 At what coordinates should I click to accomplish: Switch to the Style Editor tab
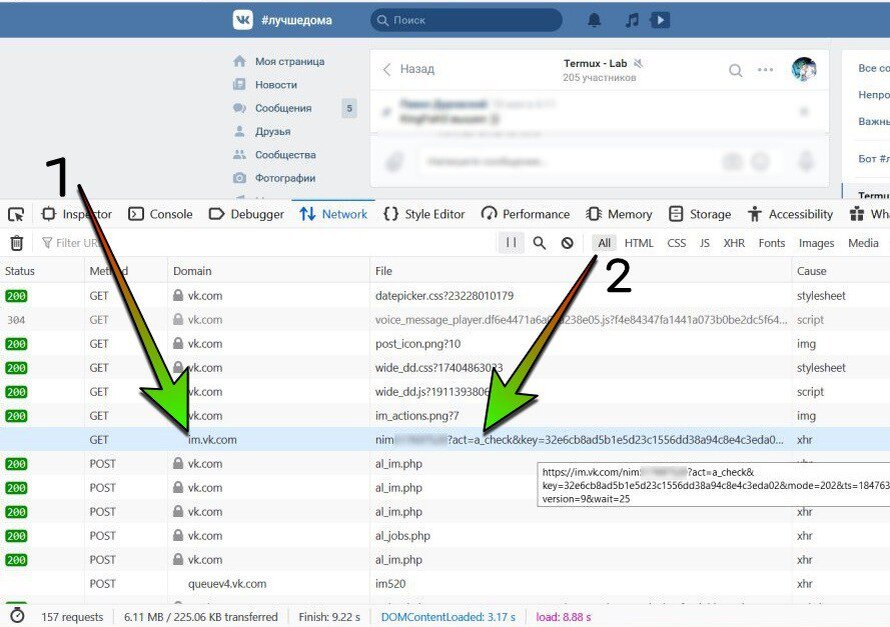pyautogui.click(x=424, y=214)
